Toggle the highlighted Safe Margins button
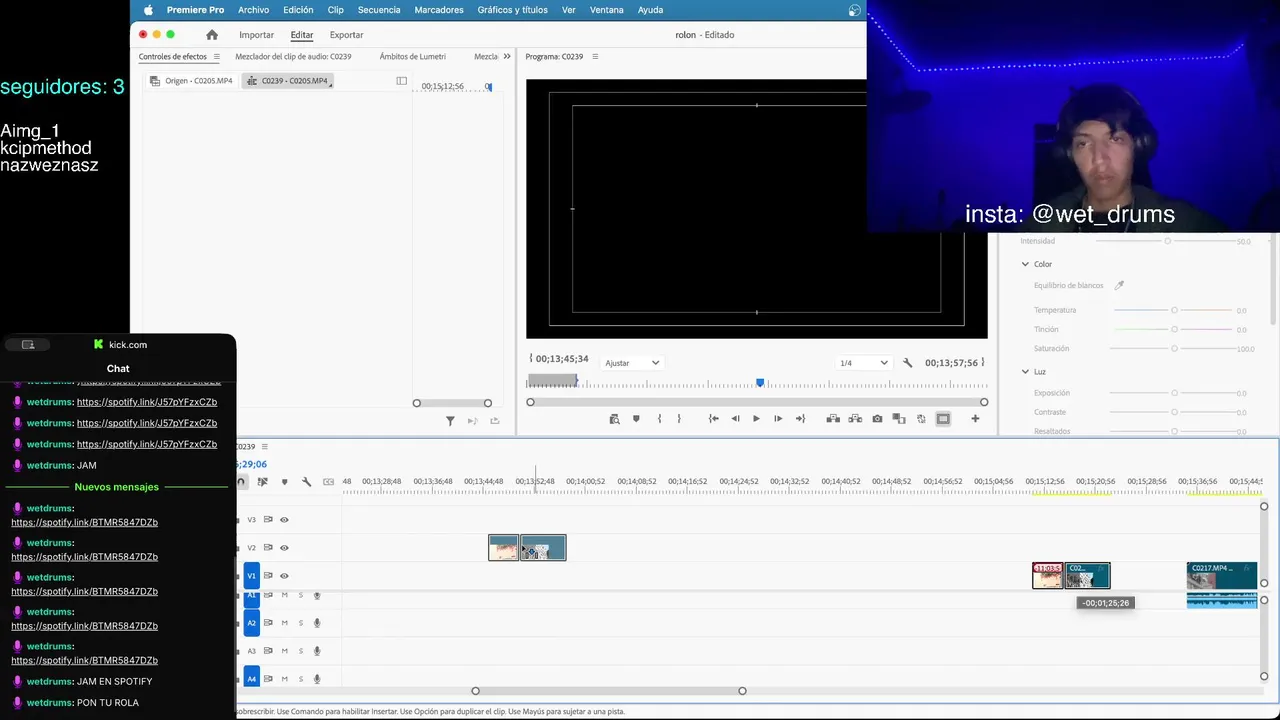The image size is (1280, 720). pos(943,419)
